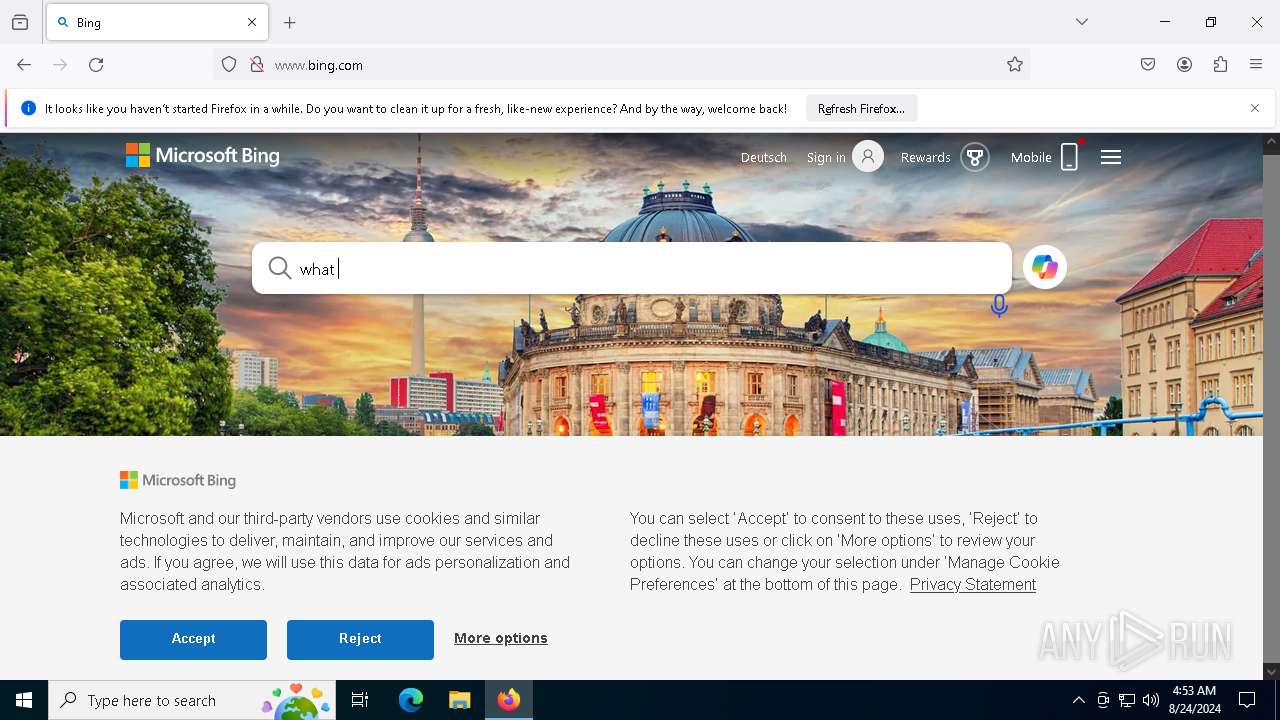Open Firefox account icon
The image size is (1280, 720).
coord(1184,65)
